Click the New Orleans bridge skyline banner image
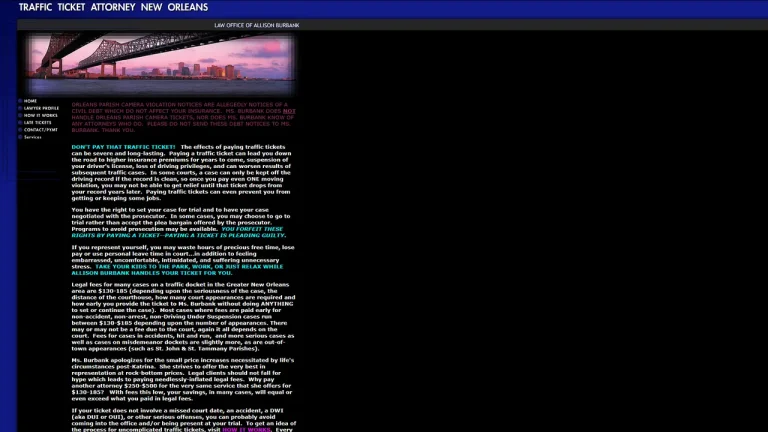This screenshot has height=432, width=768. pos(160,64)
